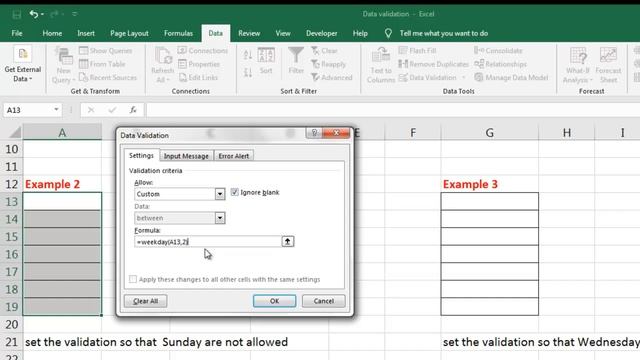Select the Review ribbon tab
640x360 pixels.
pyautogui.click(x=249, y=33)
